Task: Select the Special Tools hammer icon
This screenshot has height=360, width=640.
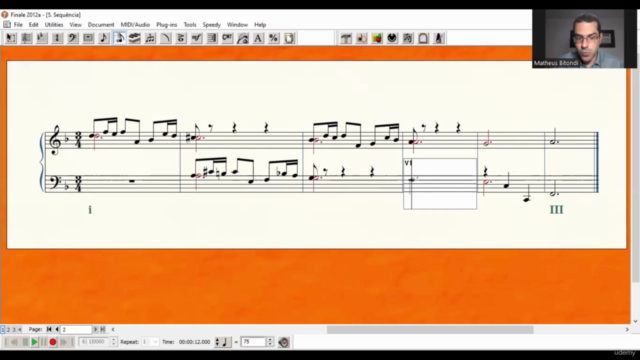Action: [346, 38]
